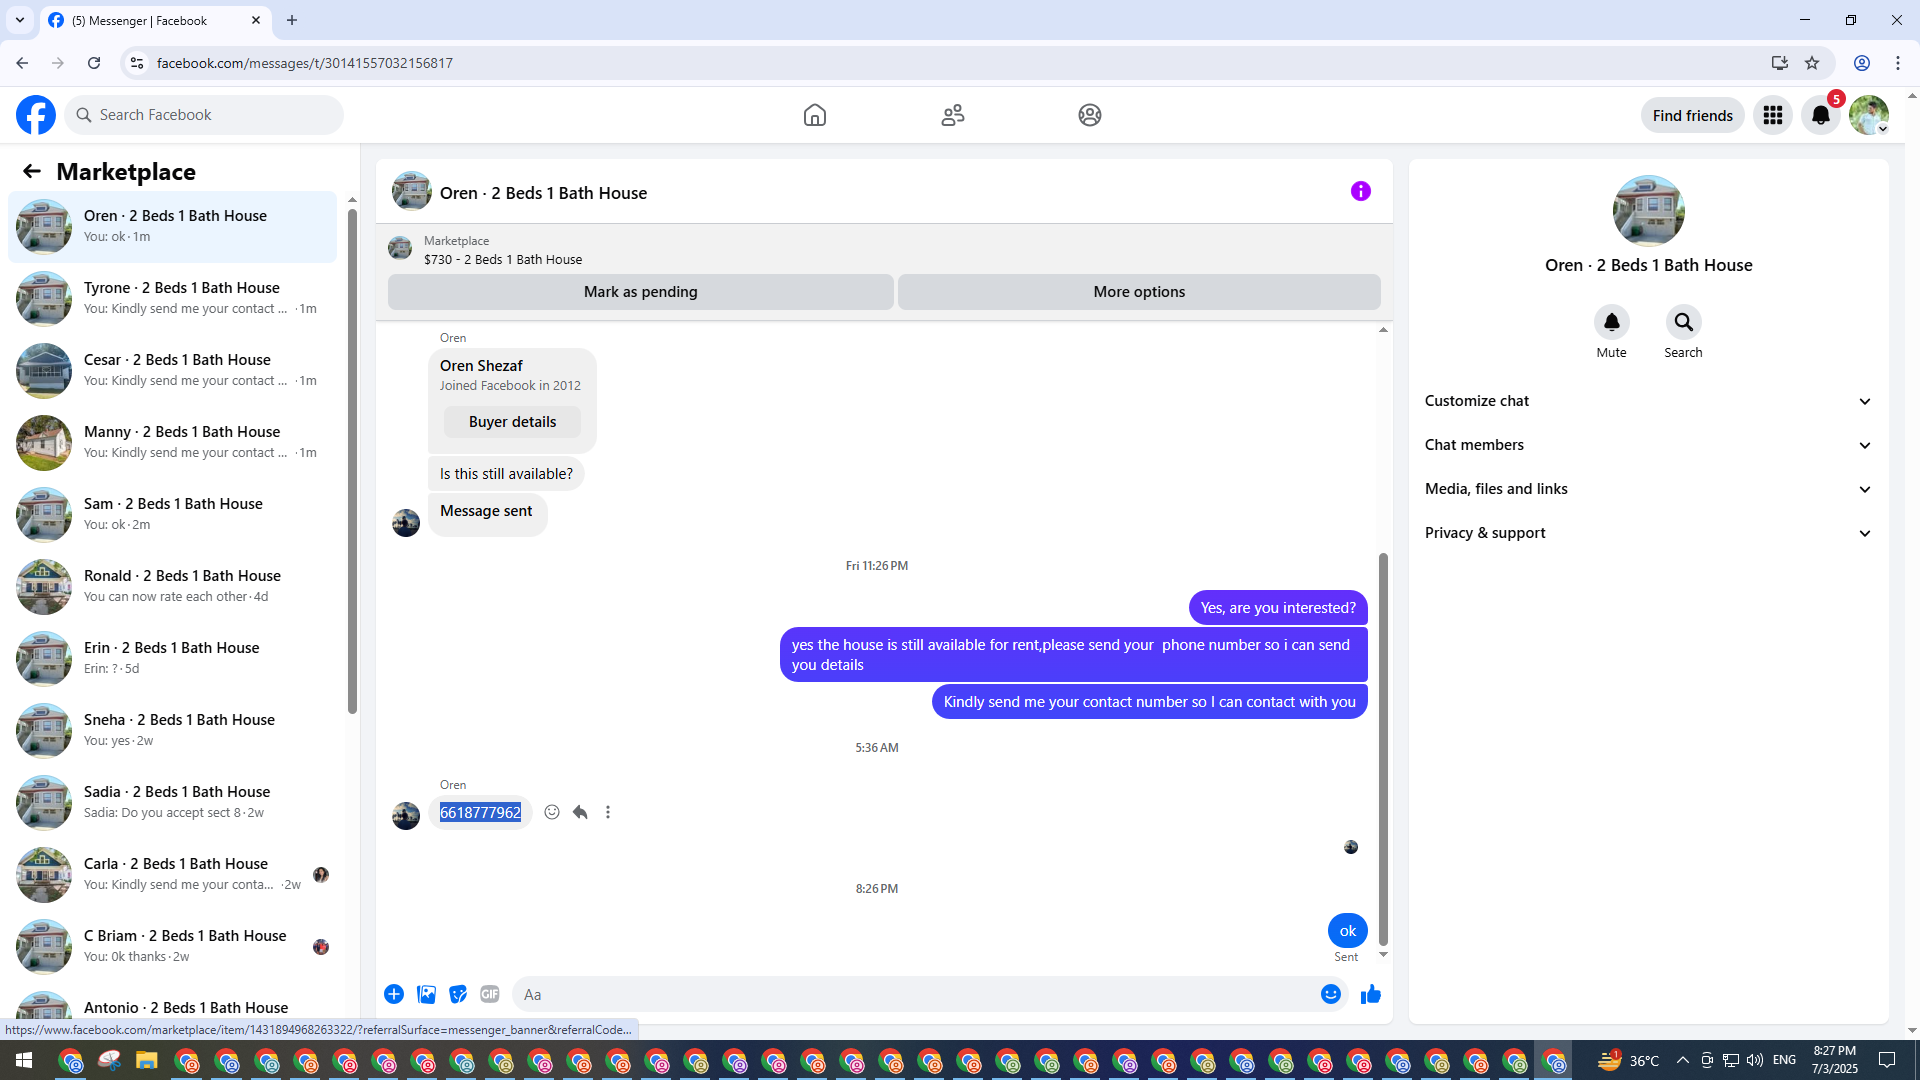Image resolution: width=1920 pixels, height=1080 pixels.
Task: Open the sticker chooser icon
Action: (458, 994)
